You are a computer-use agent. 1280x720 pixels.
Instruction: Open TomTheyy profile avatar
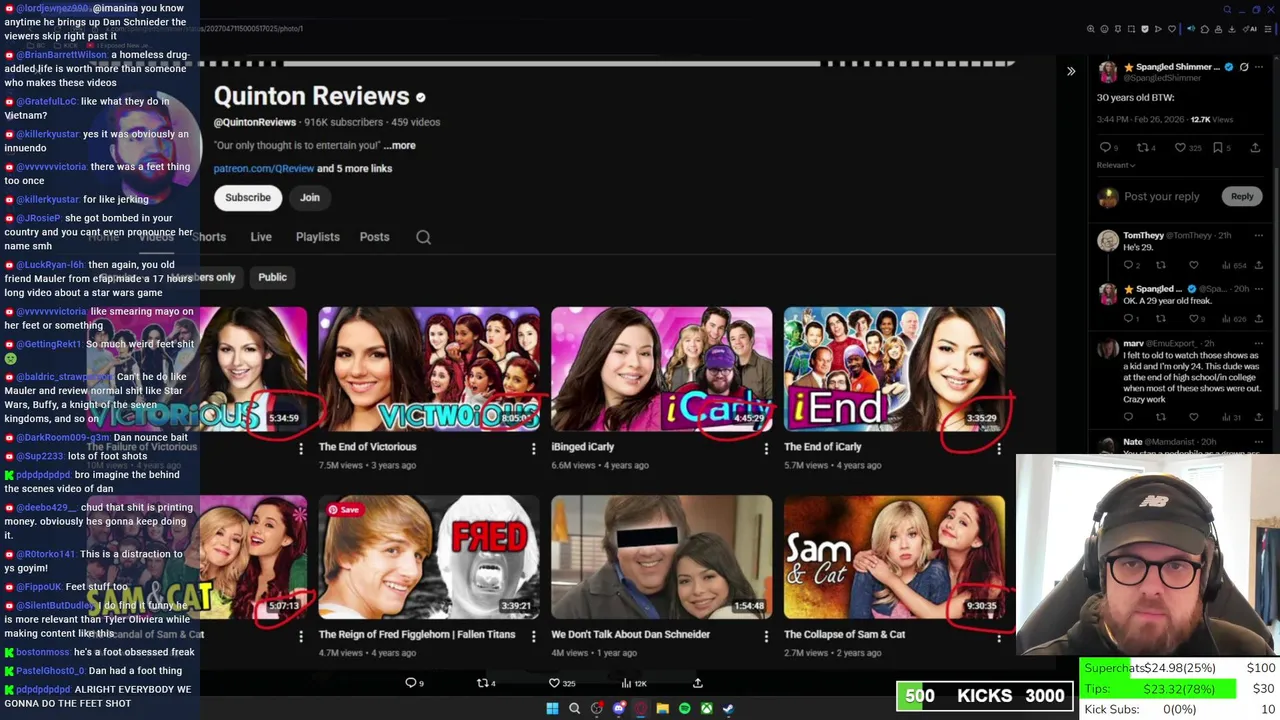click(1107, 241)
